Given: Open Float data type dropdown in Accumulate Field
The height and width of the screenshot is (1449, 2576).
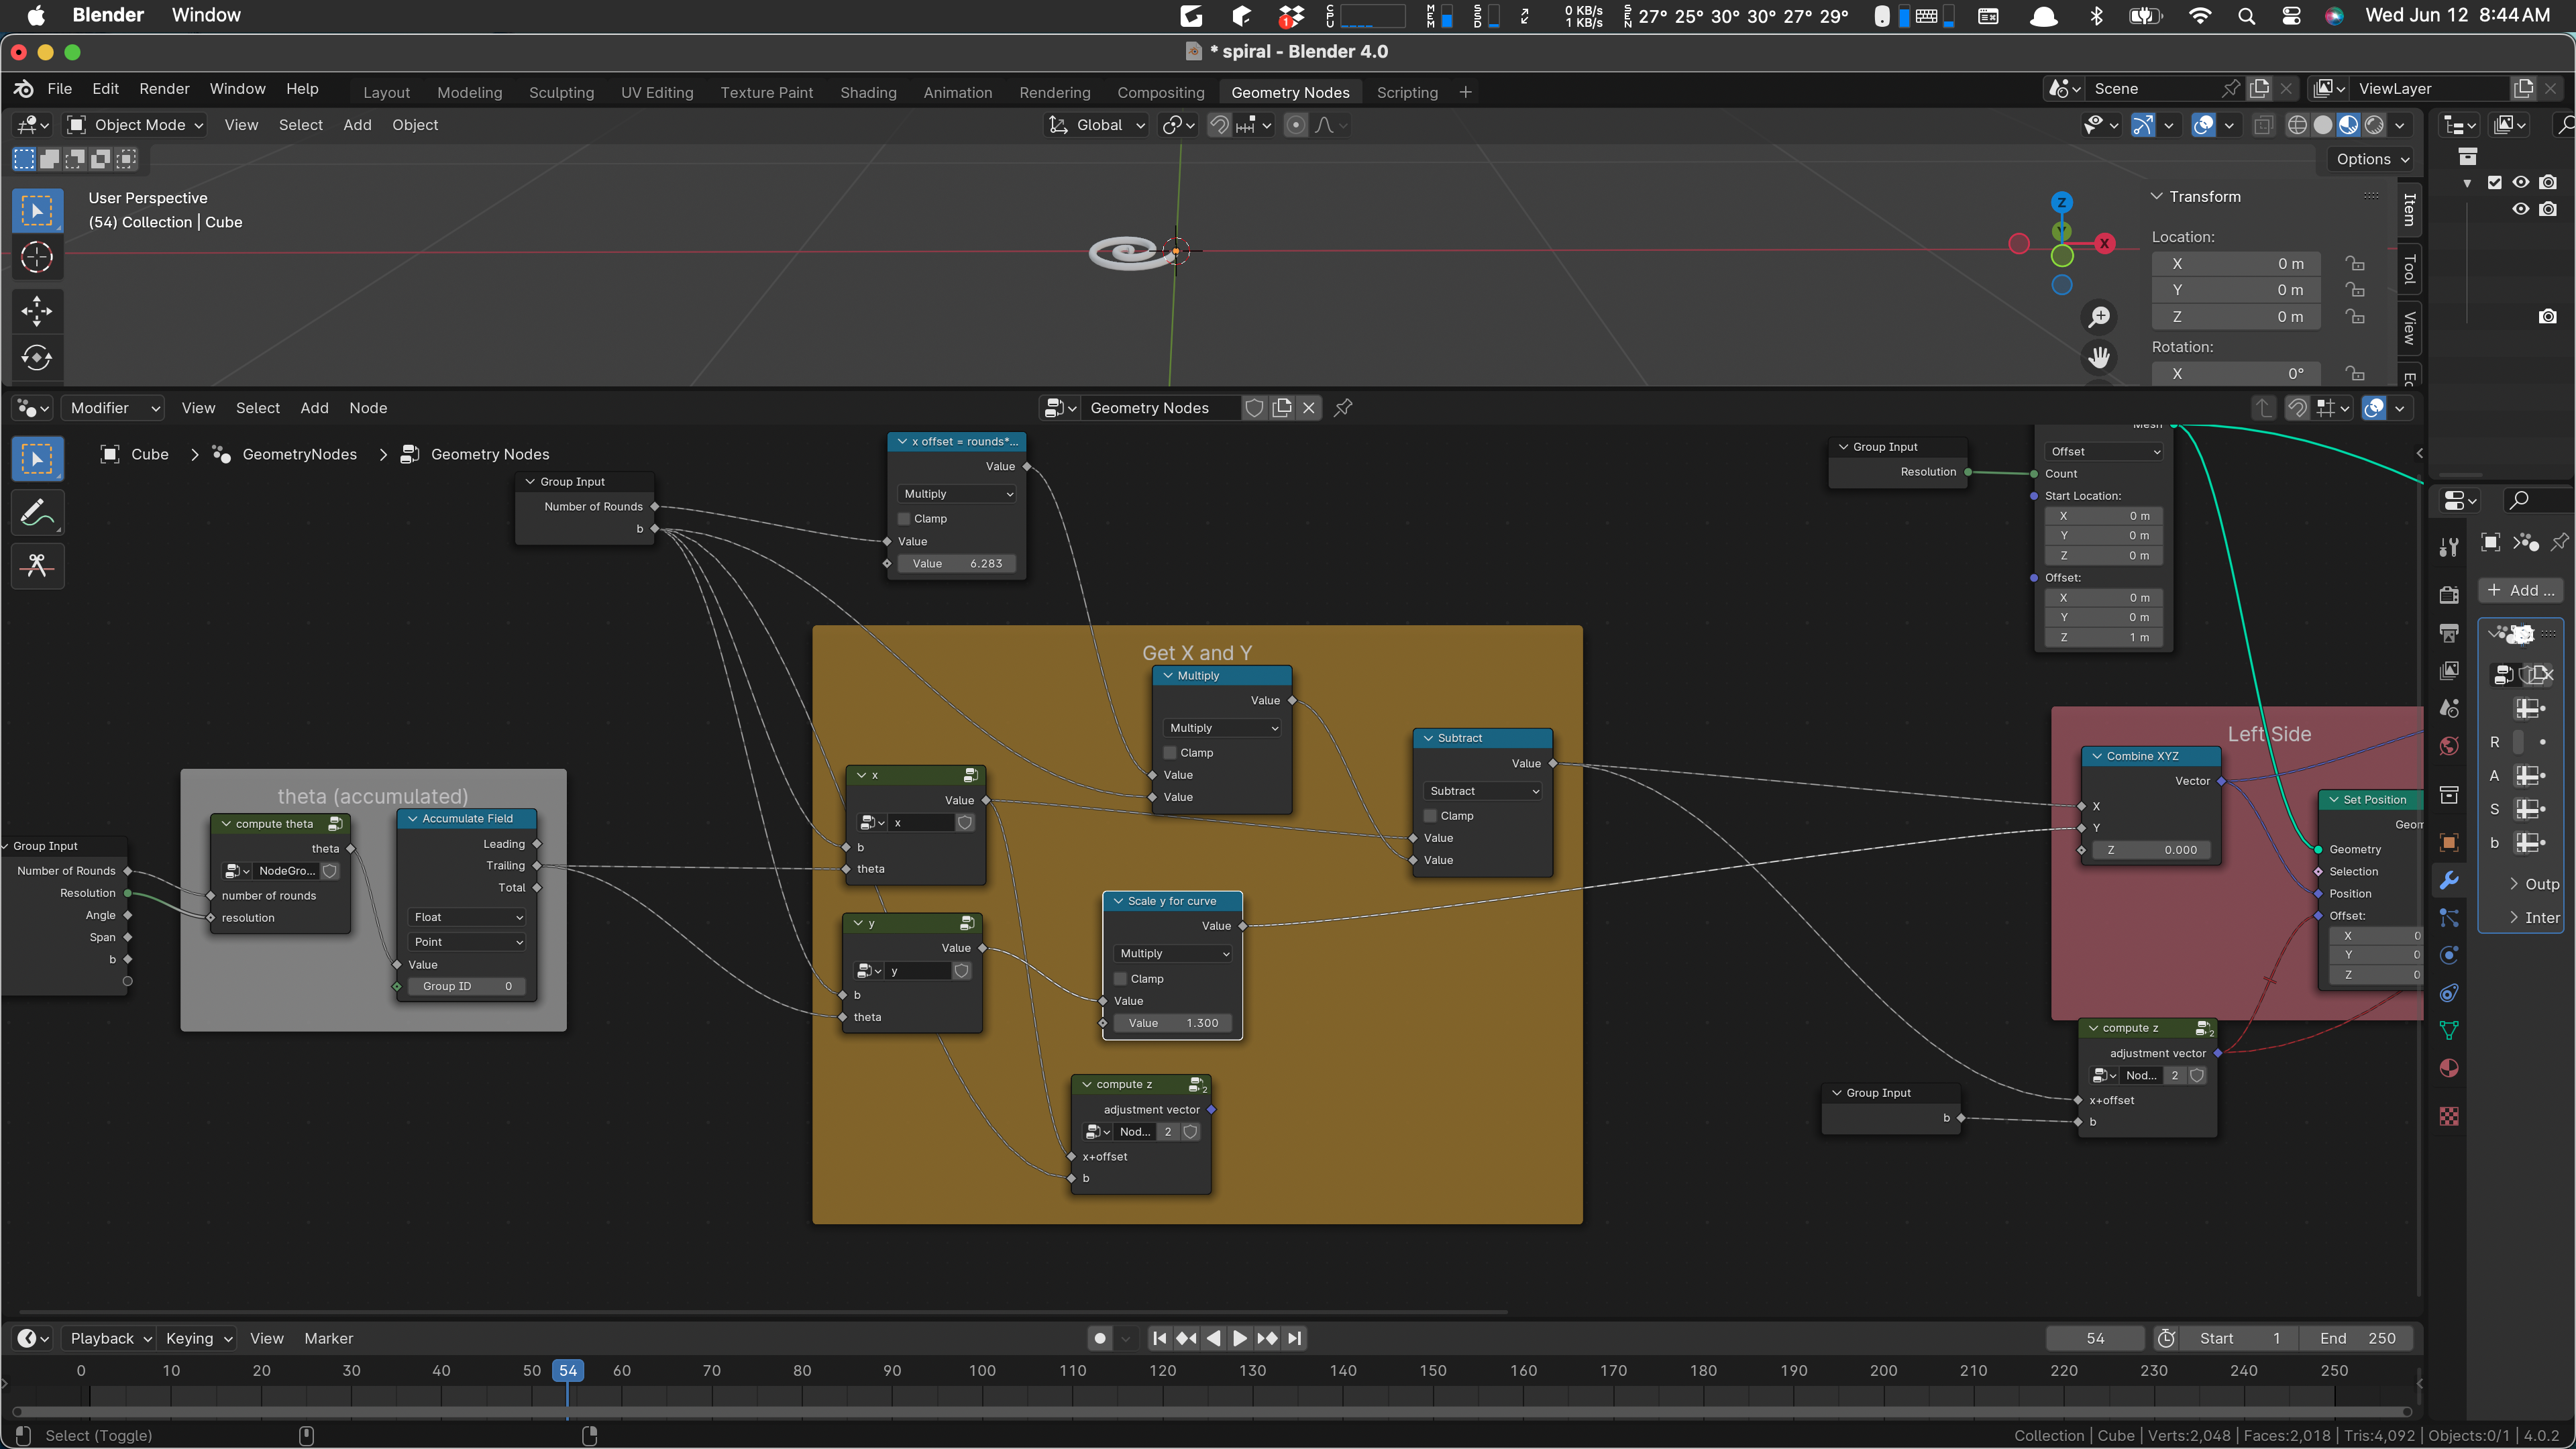Looking at the screenshot, I should coord(468,917).
